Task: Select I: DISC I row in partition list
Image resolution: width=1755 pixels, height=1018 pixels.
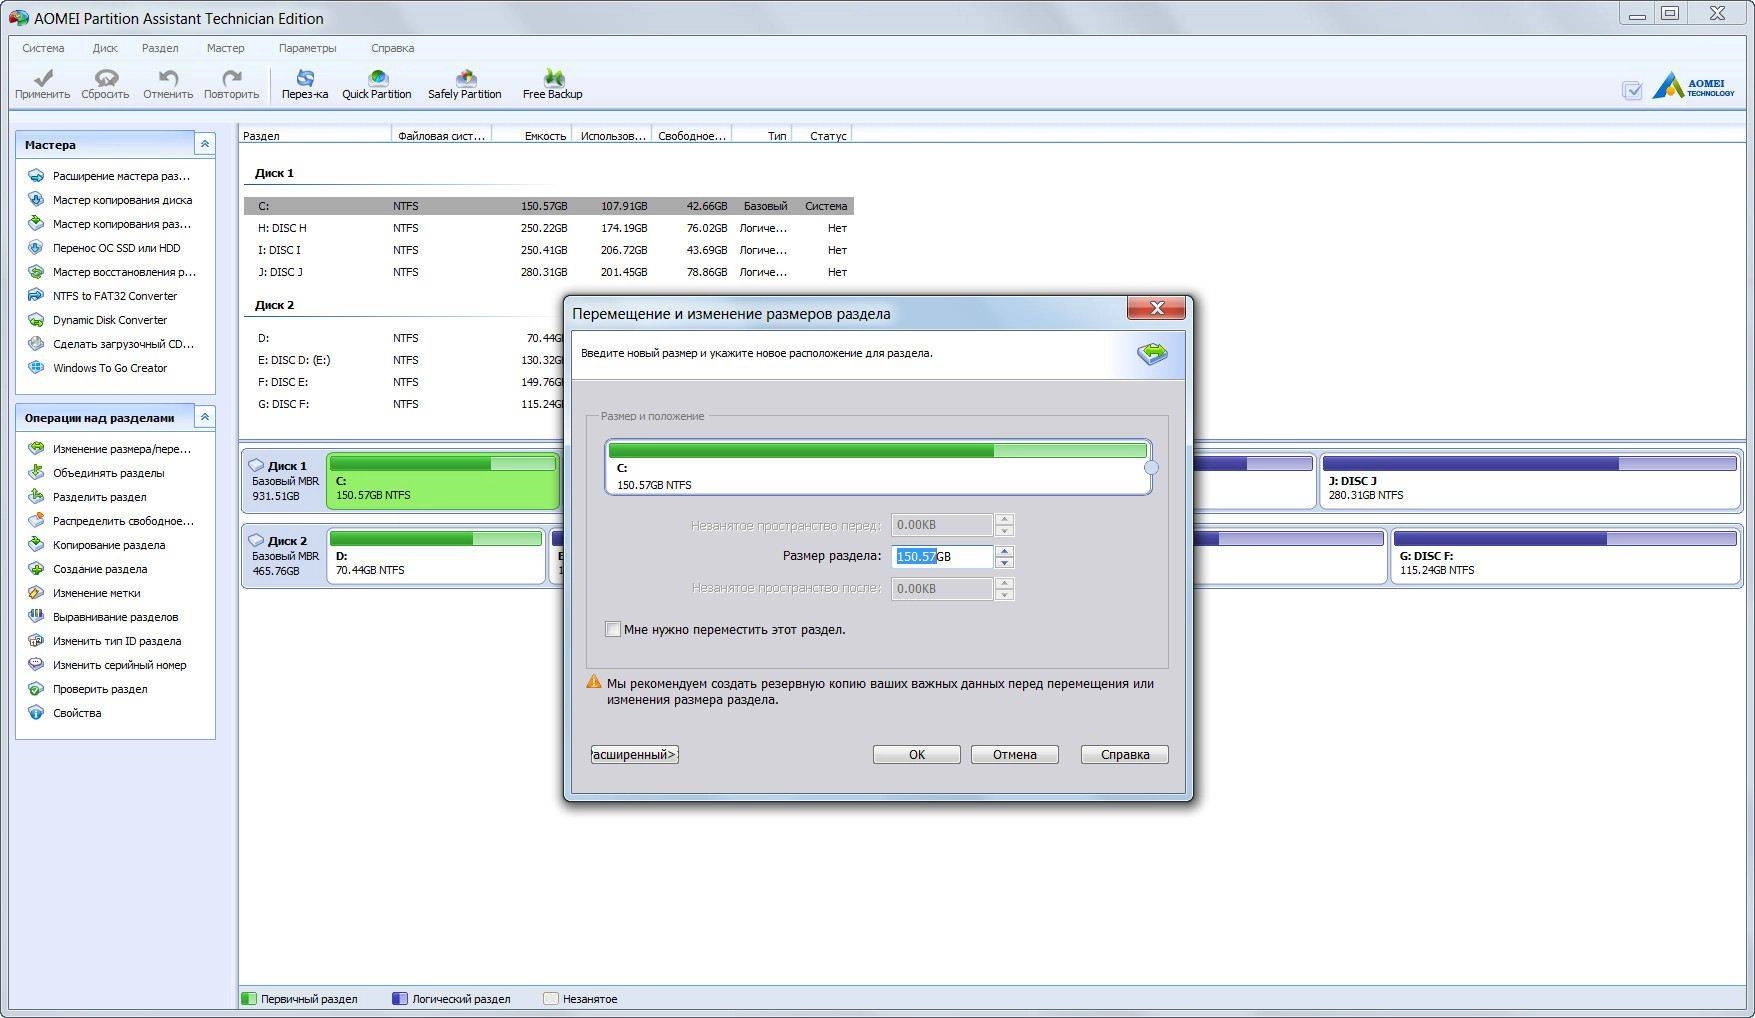Action: click(548, 250)
